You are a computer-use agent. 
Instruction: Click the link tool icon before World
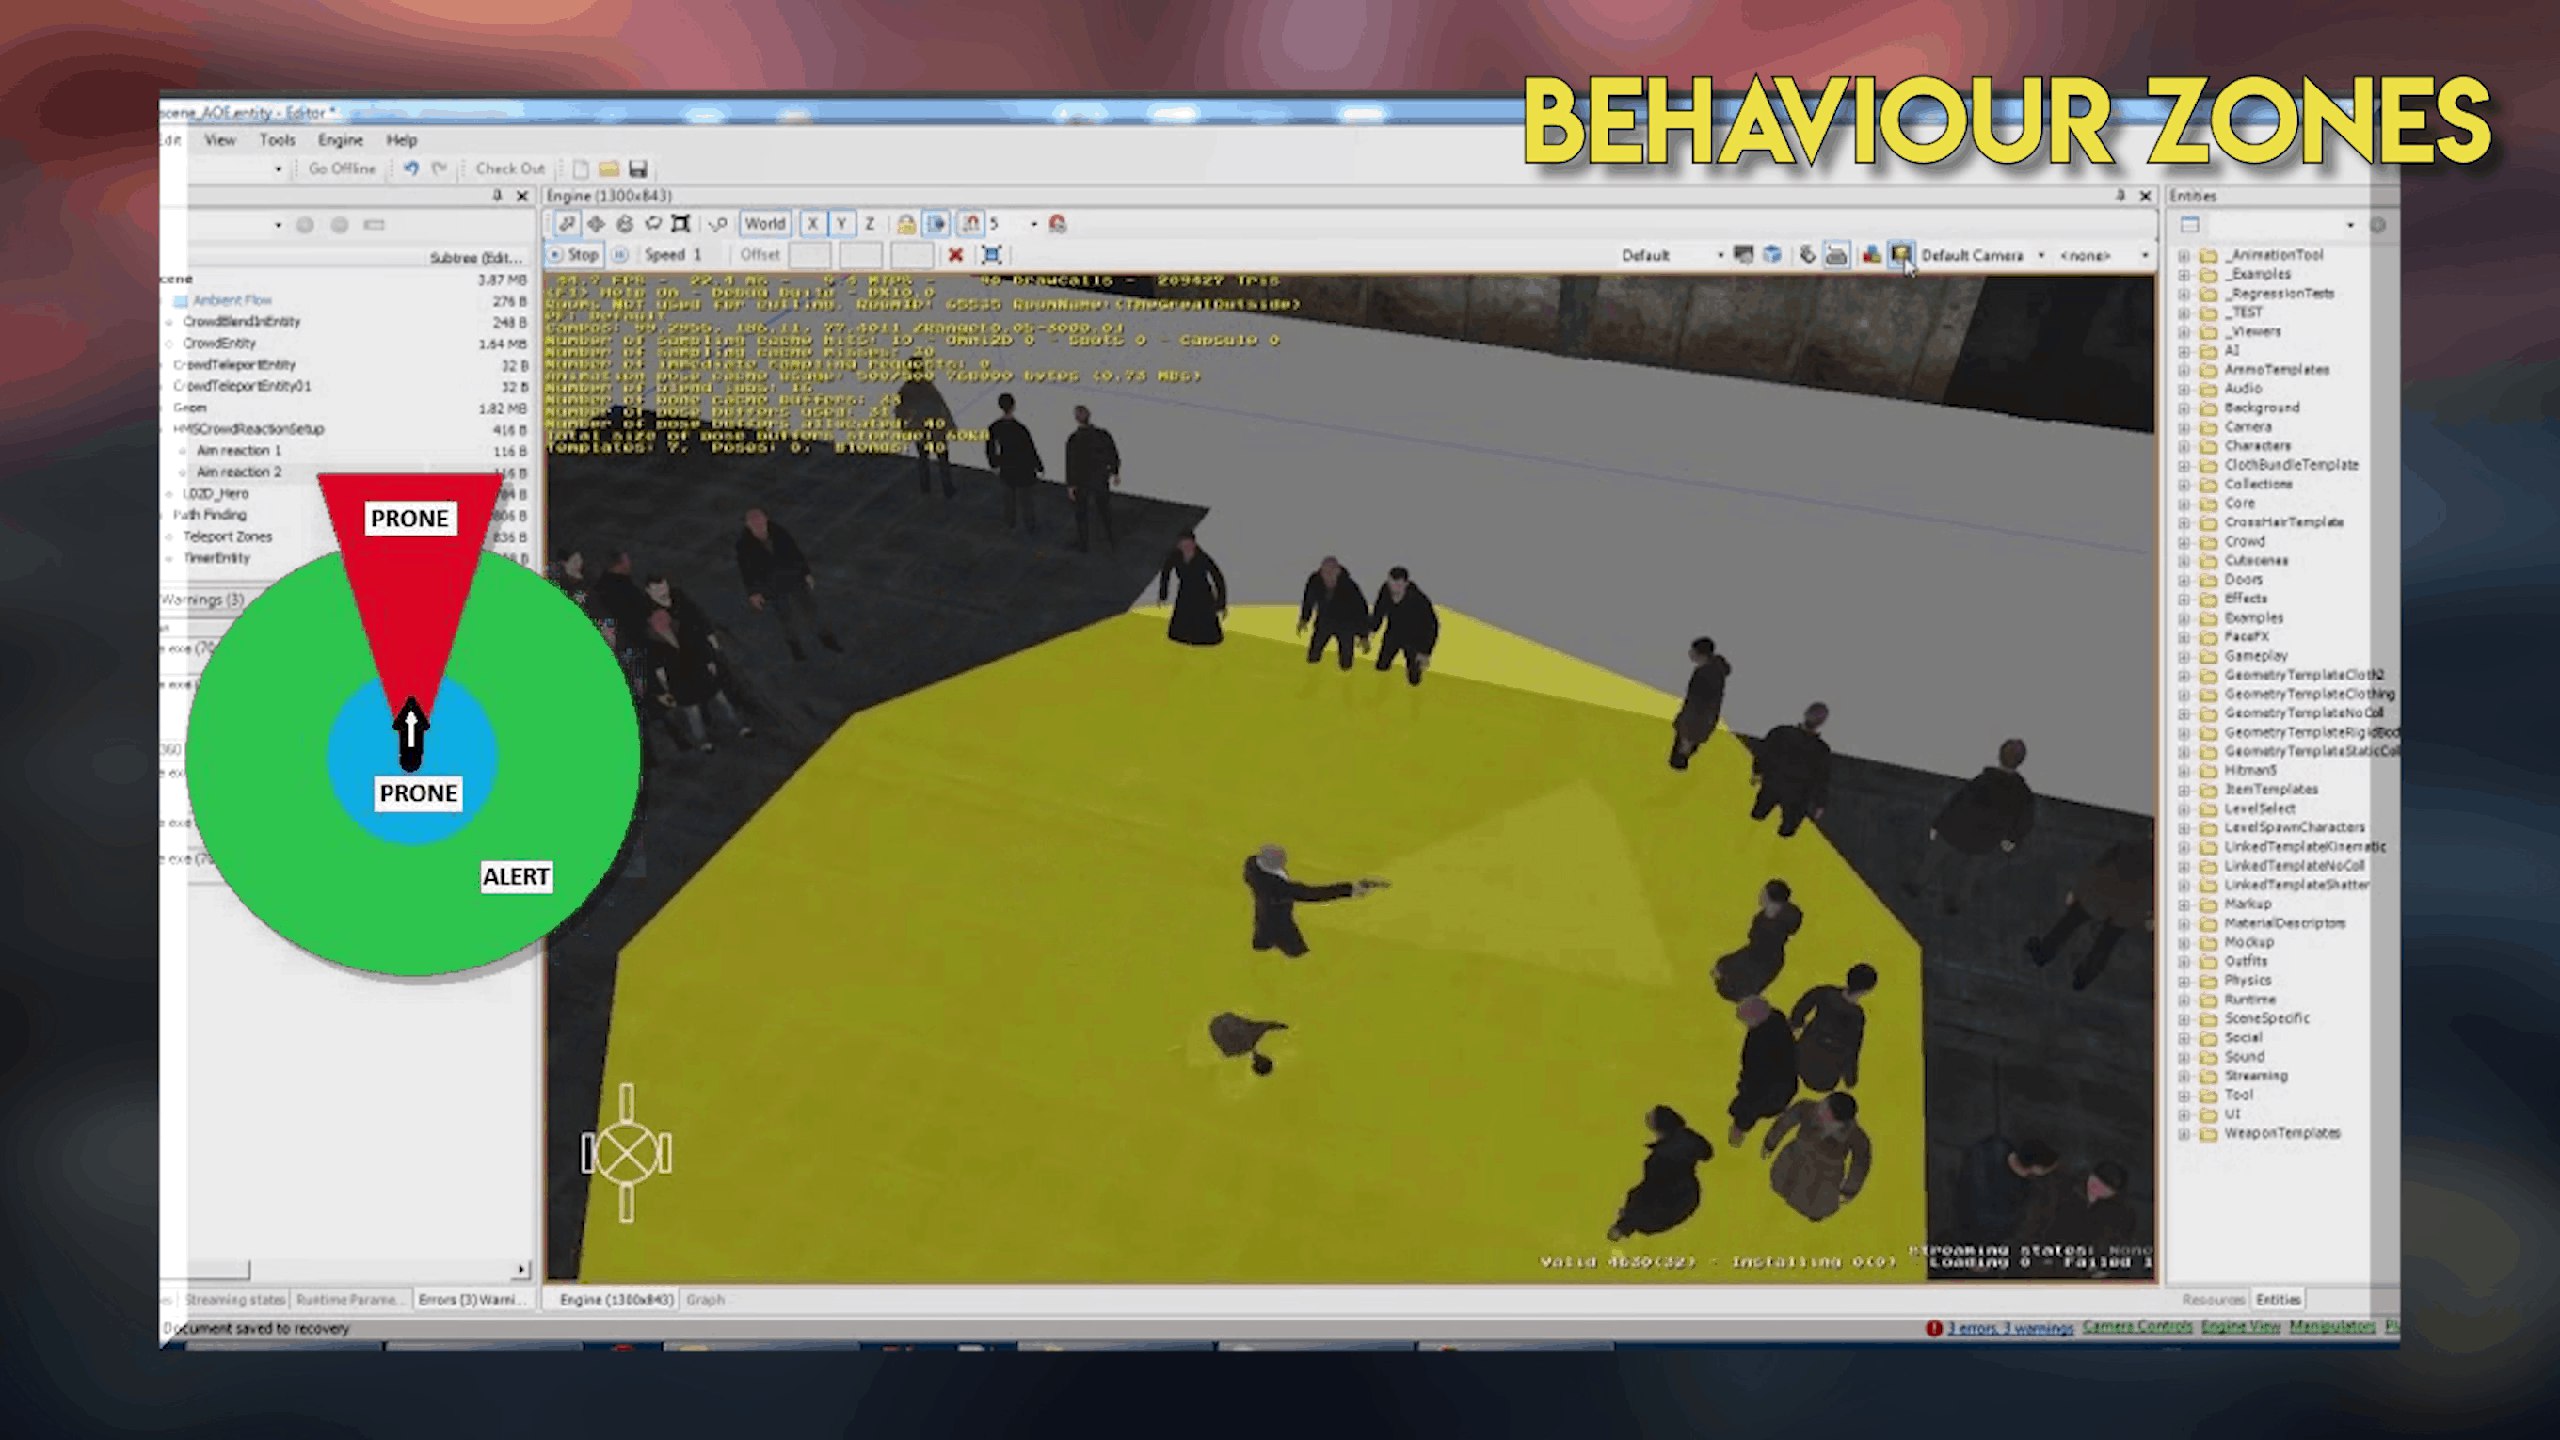[x=717, y=224]
